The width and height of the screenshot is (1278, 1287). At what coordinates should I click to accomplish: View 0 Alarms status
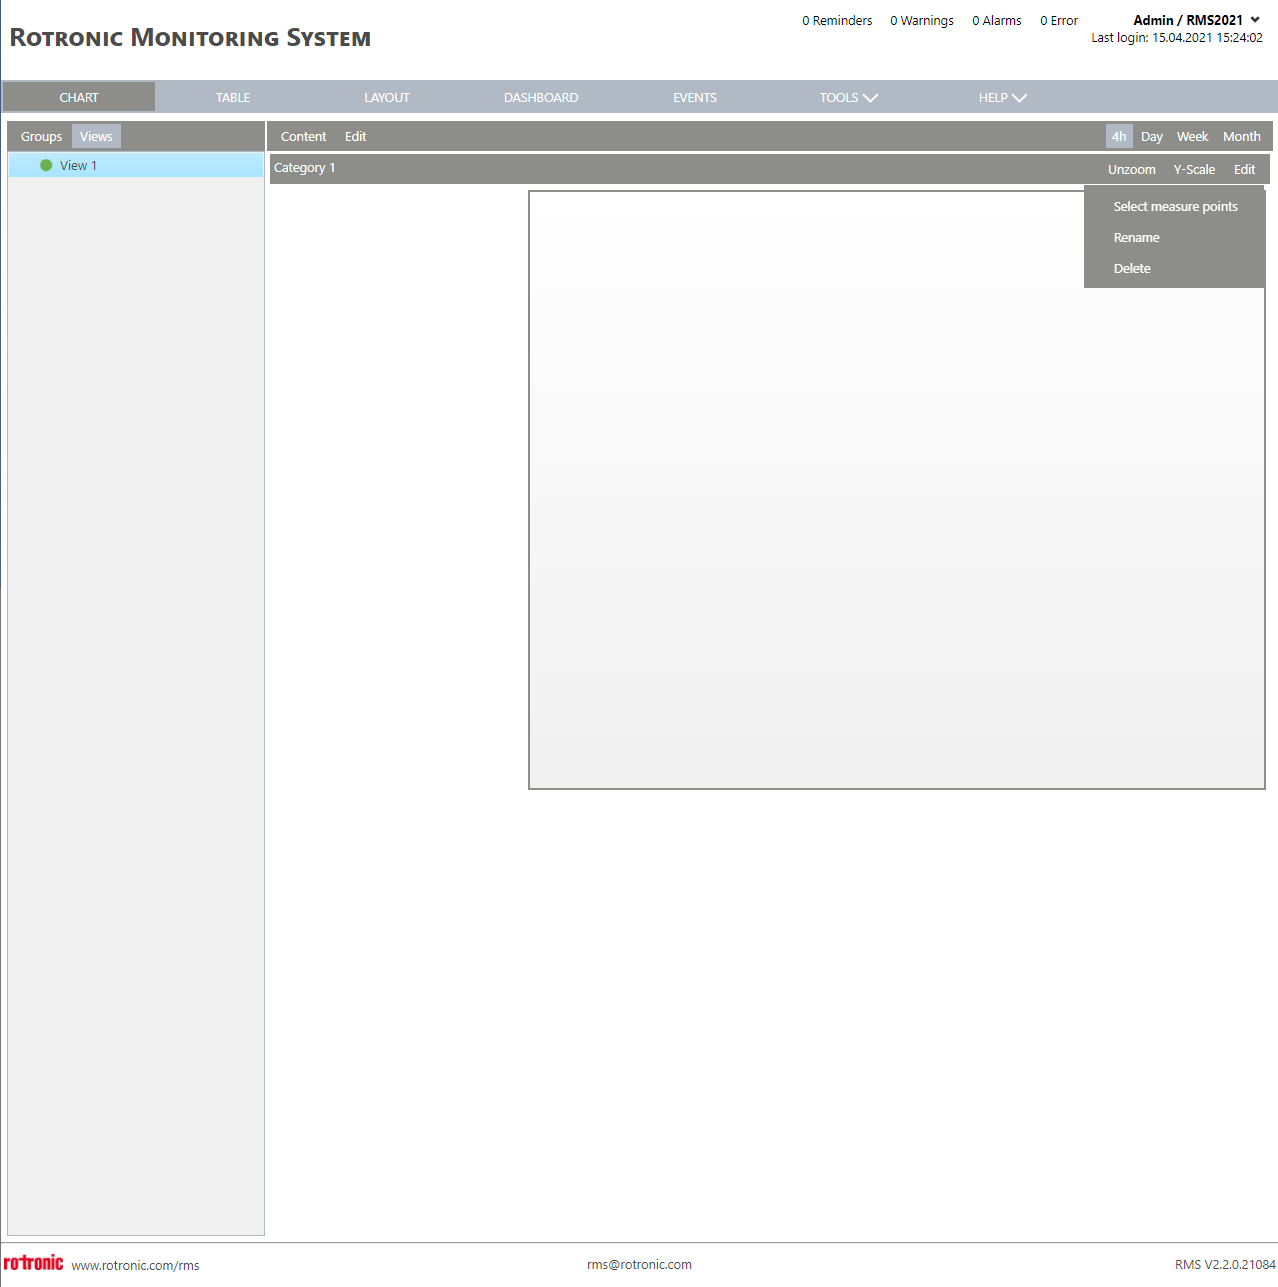pos(997,20)
